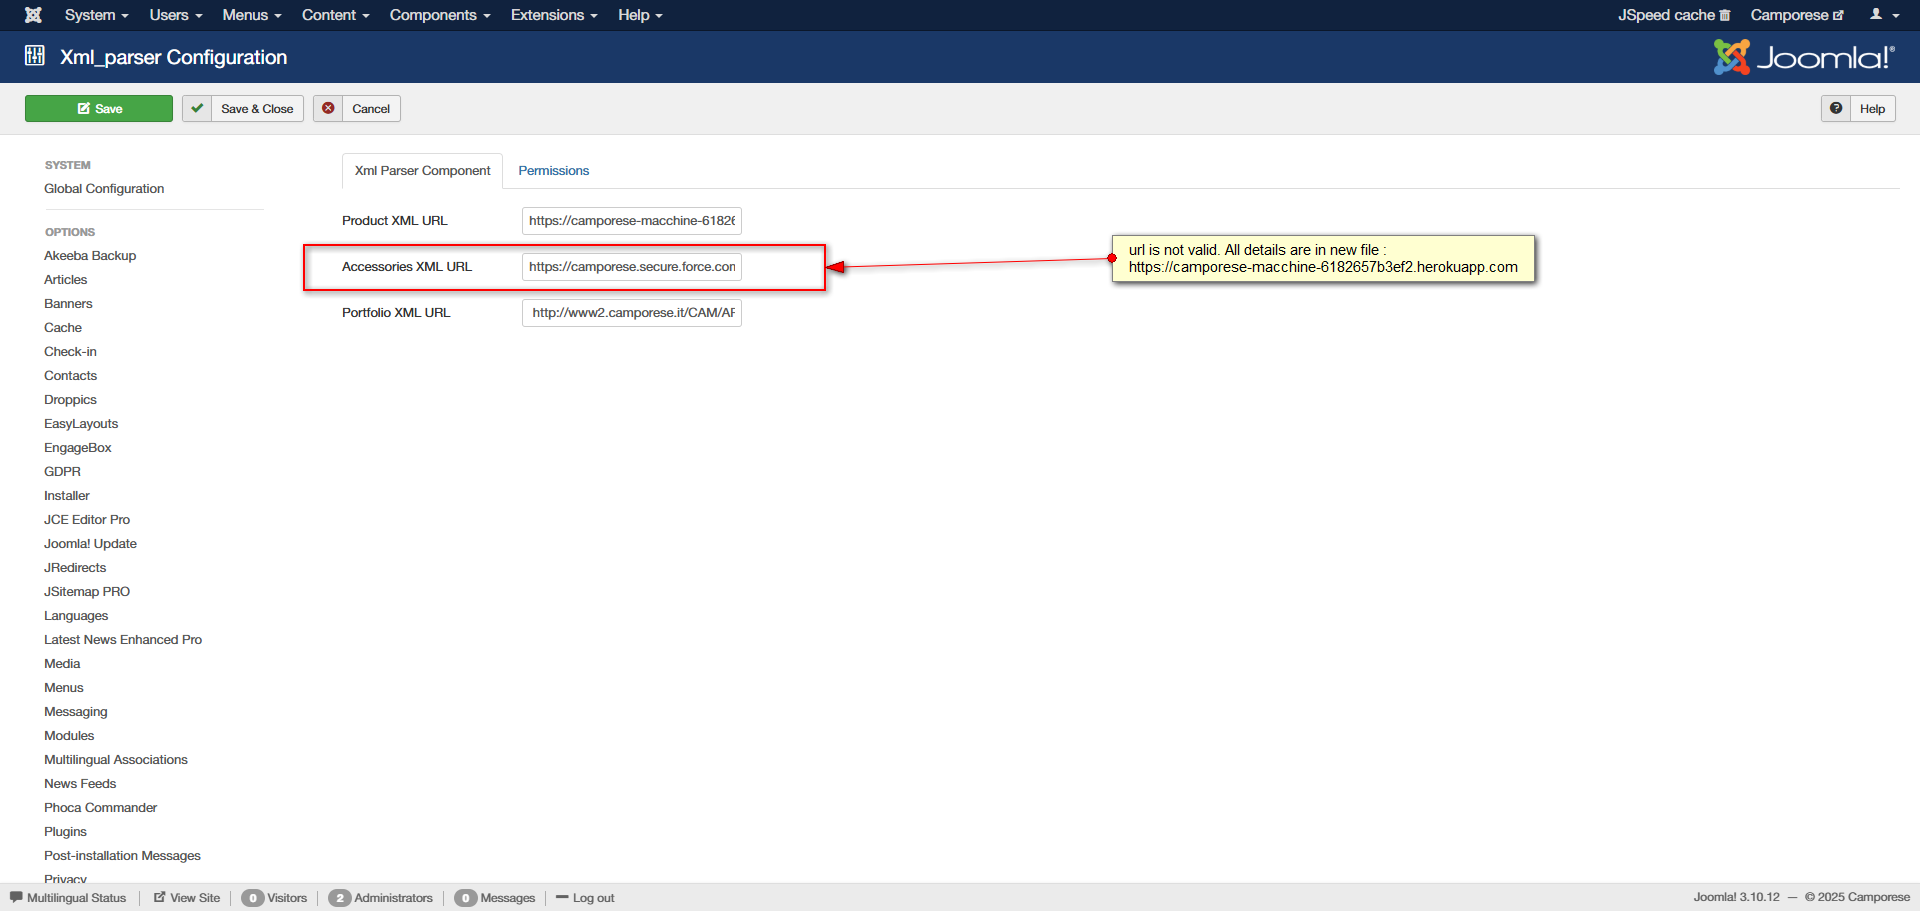This screenshot has height=911, width=1920.
Task: Open the Menus dropdown in the top bar
Action: point(252,15)
